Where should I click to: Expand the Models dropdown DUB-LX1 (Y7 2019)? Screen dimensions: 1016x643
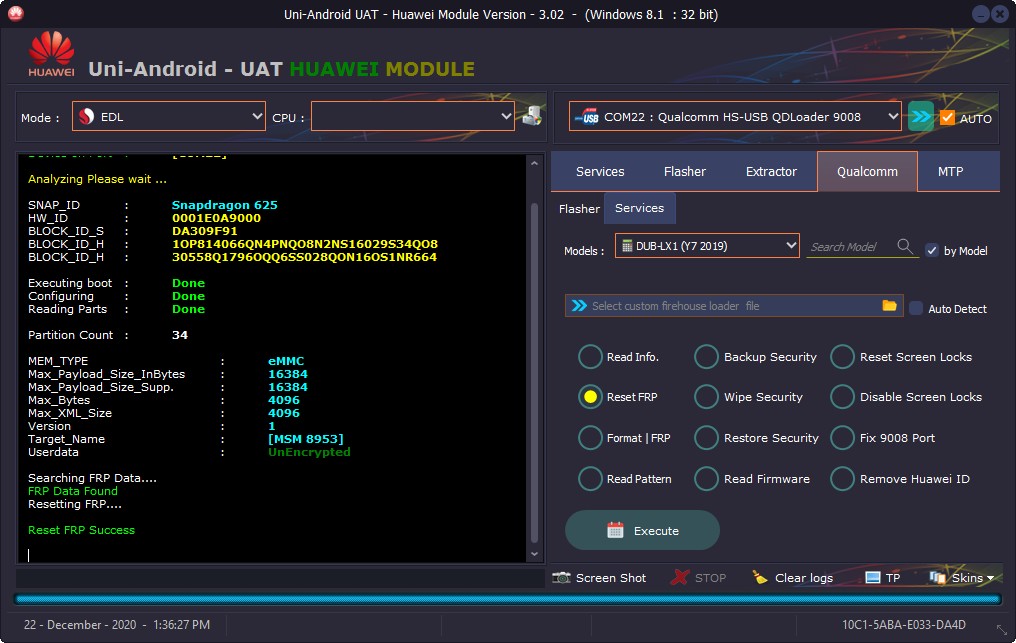coord(707,246)
